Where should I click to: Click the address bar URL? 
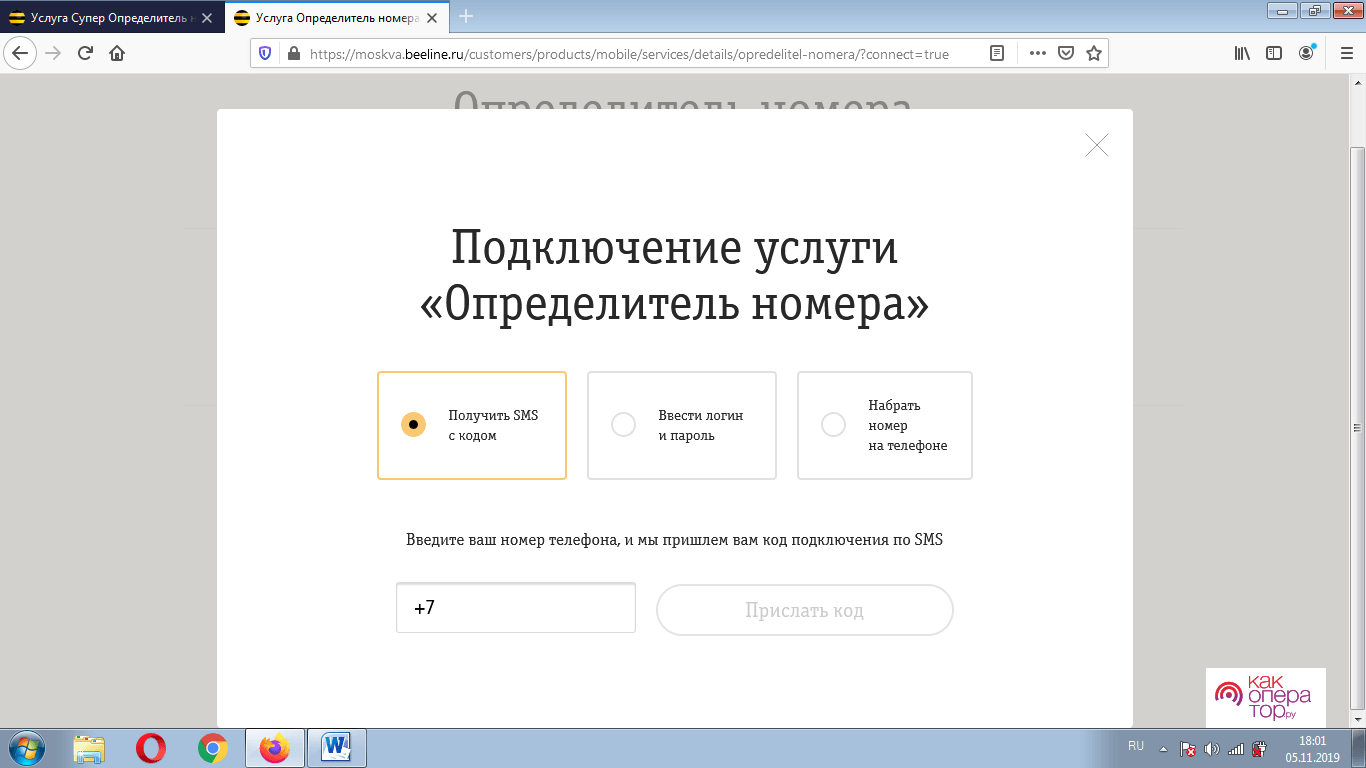[629, 54]
